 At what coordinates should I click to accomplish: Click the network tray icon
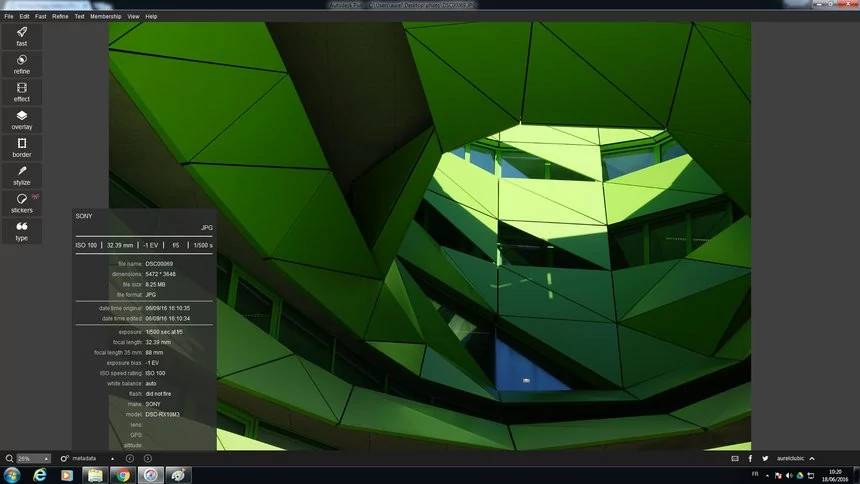(811, 475)
